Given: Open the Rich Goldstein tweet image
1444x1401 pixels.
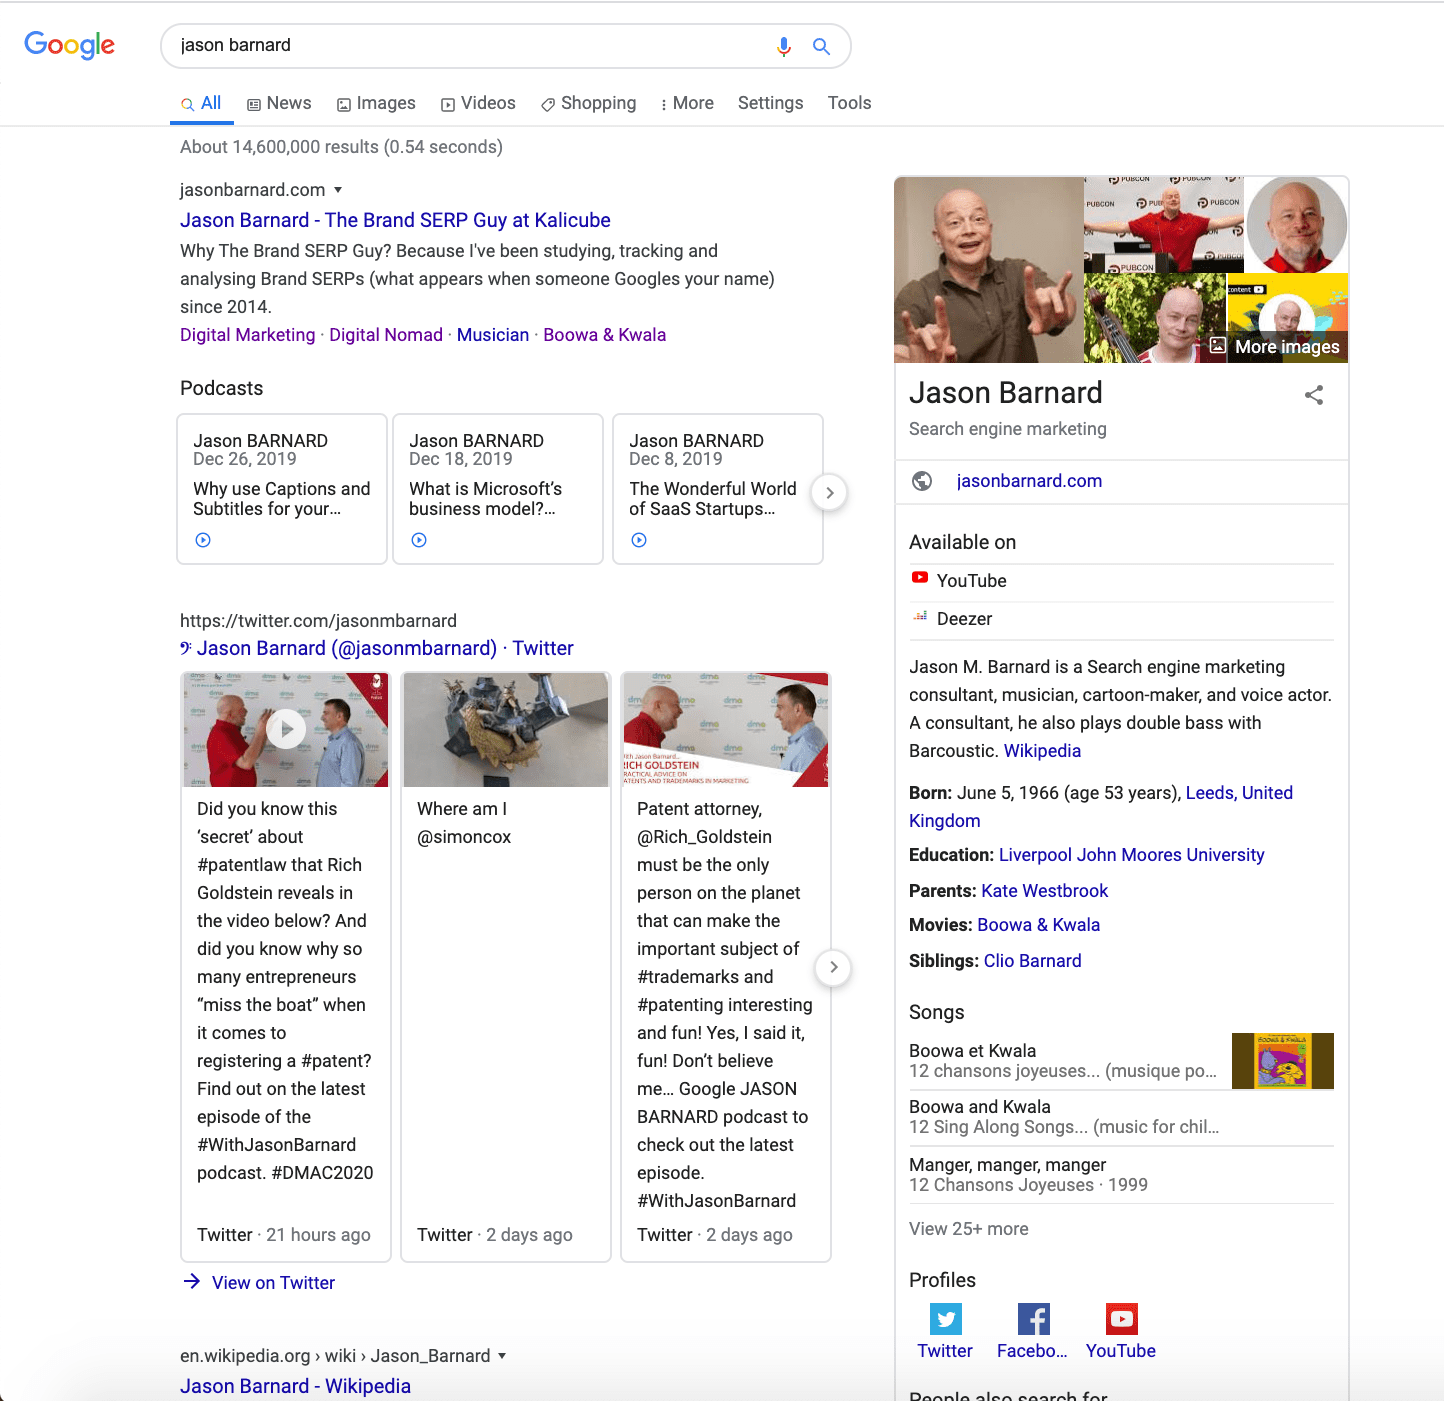Looking at the screenshot, I should coord(726,730).
